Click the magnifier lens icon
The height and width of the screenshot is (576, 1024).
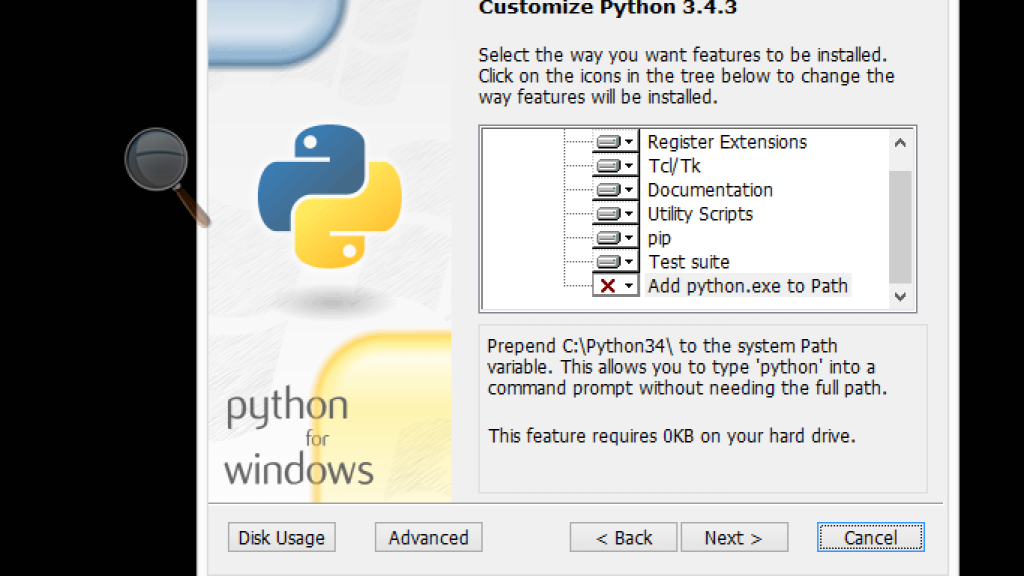[167, 176]
